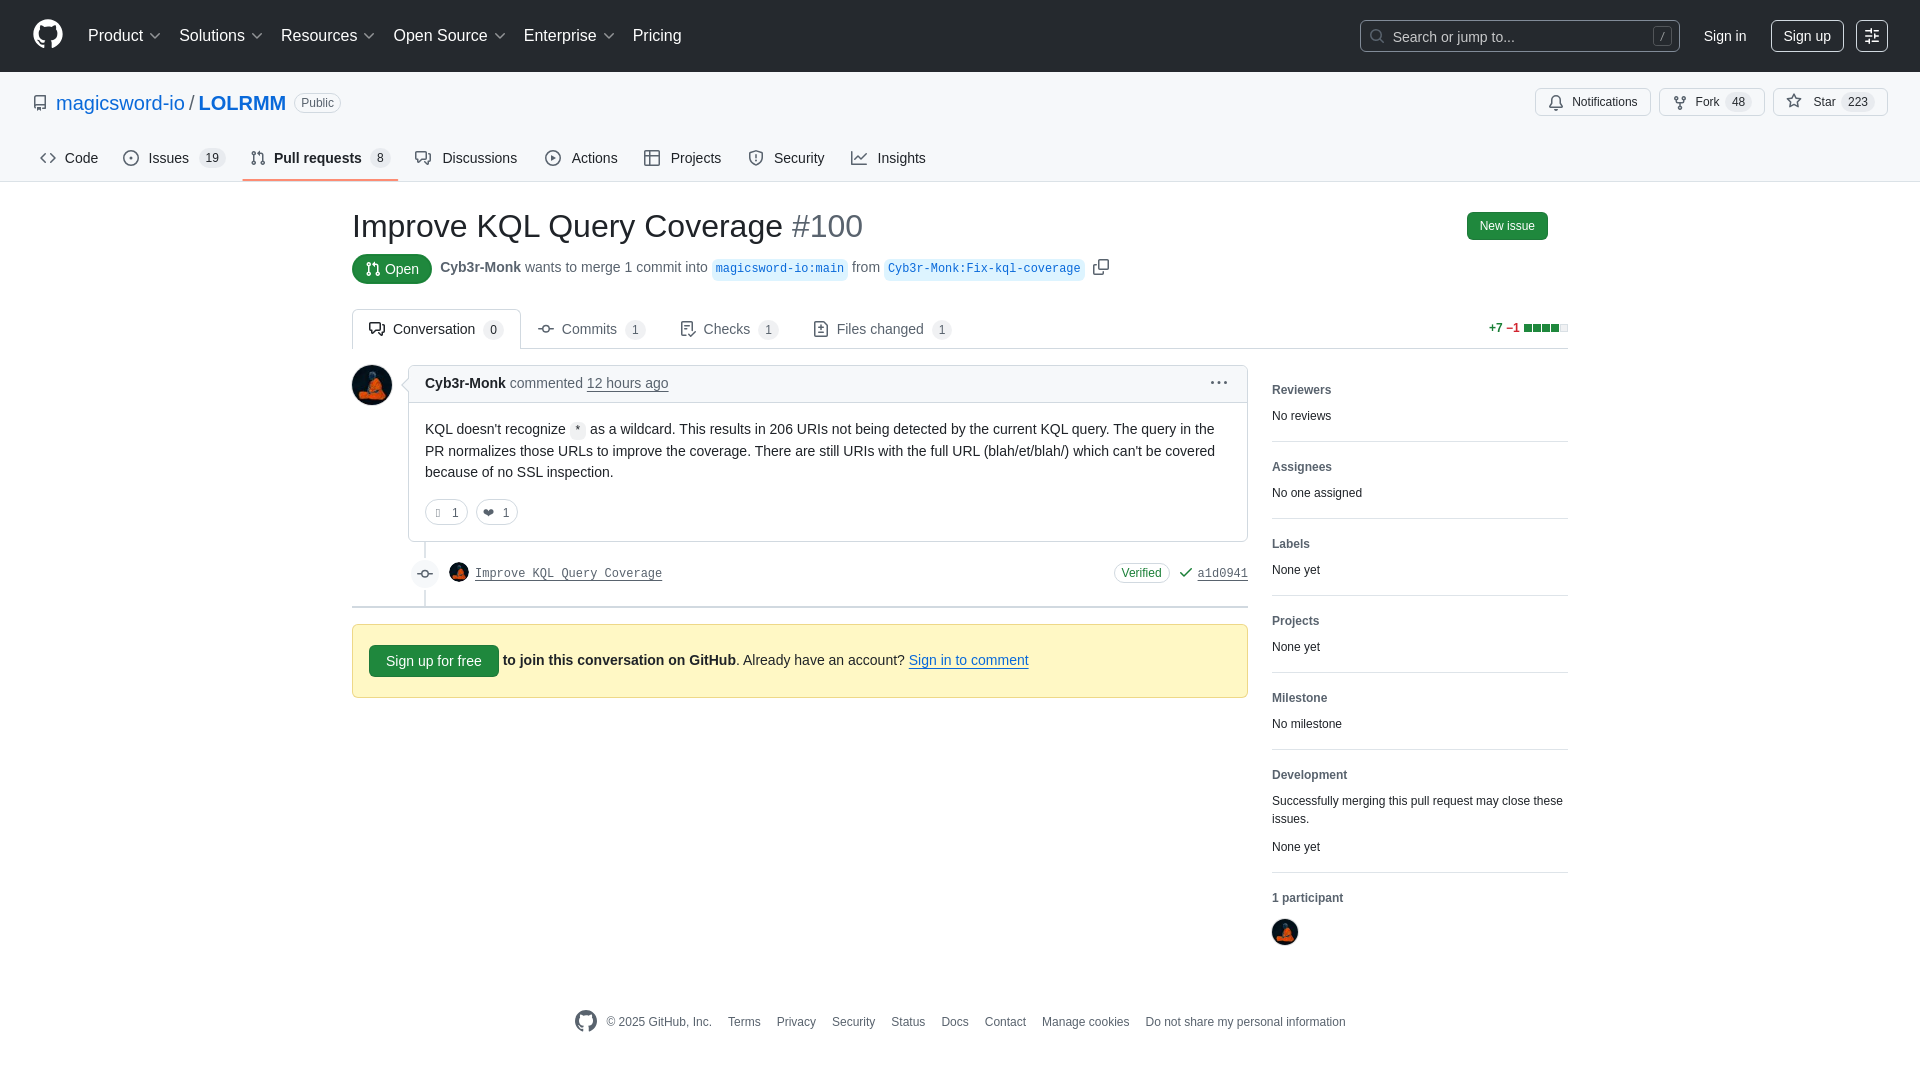Open the Pull requests tab
This screenshot has width=1920, height=1080.
click(x=320, y=158)
